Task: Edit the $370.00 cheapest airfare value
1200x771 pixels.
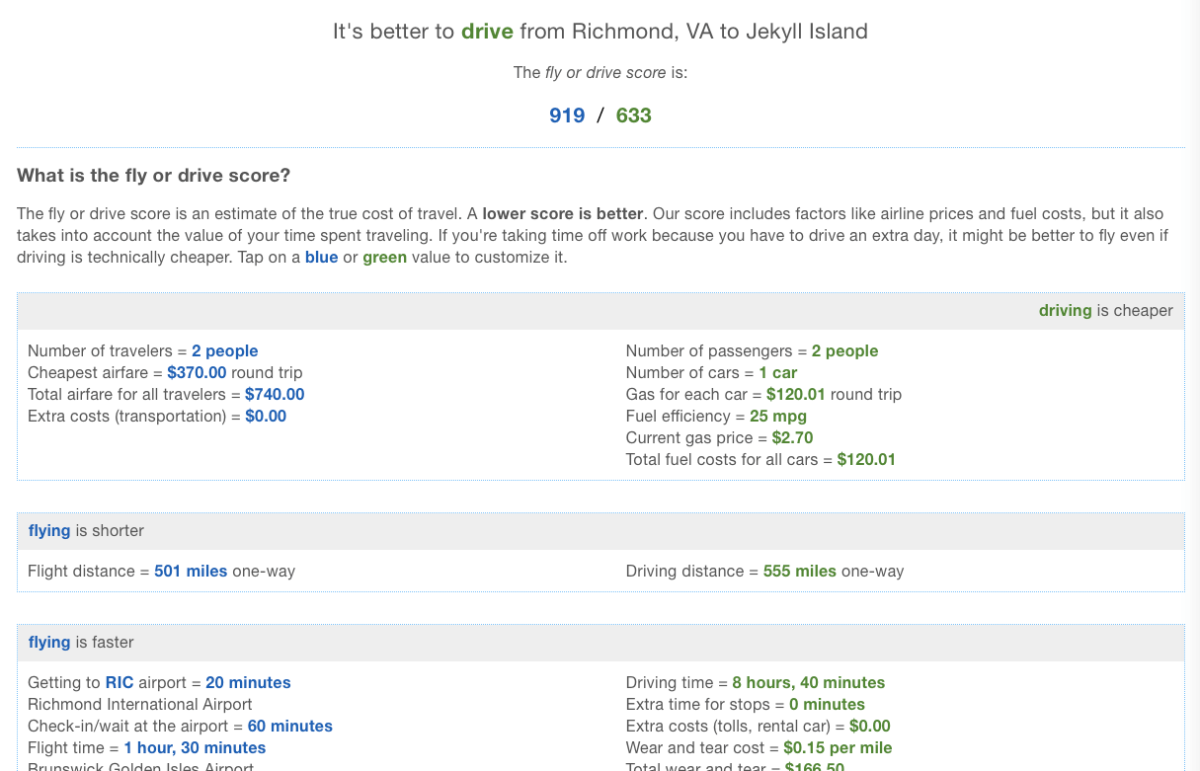Action: click(x=197, y=373)
